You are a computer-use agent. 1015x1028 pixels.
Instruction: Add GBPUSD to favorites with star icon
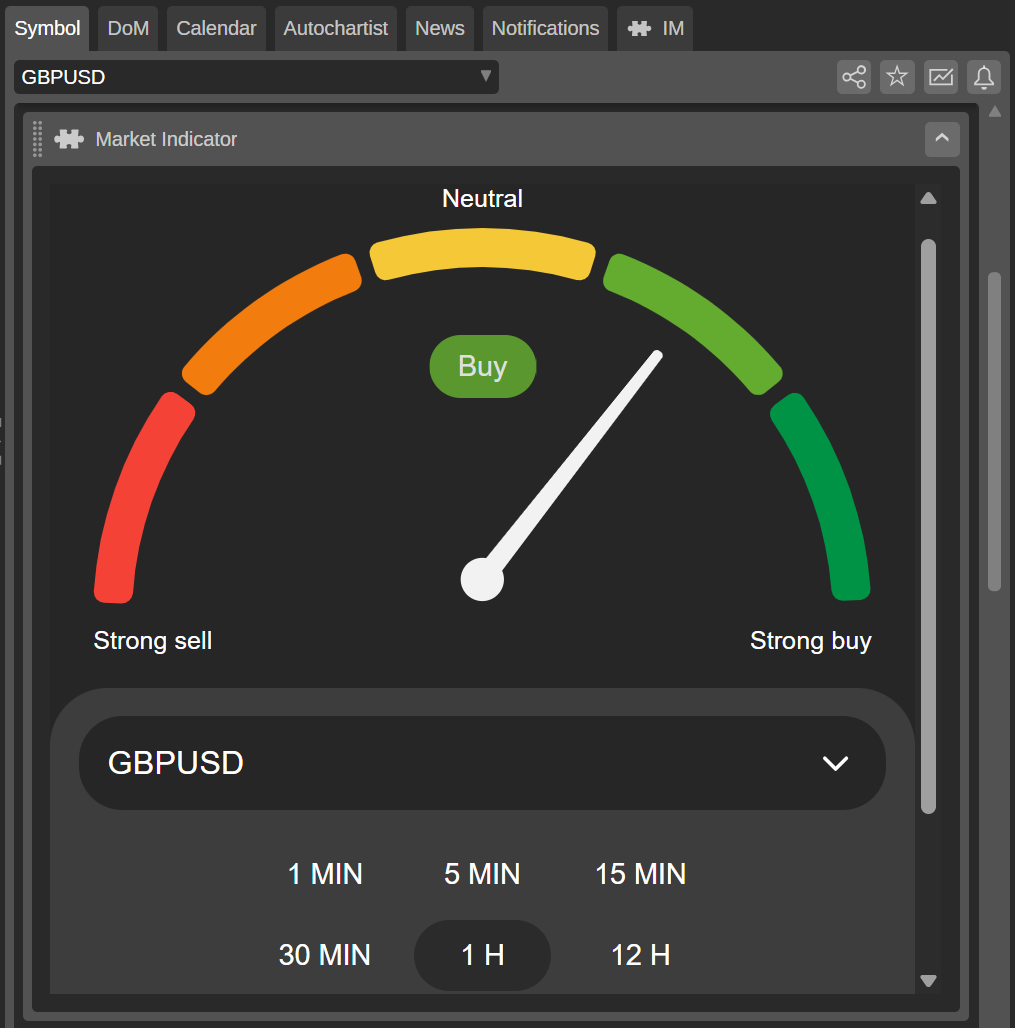897,77
